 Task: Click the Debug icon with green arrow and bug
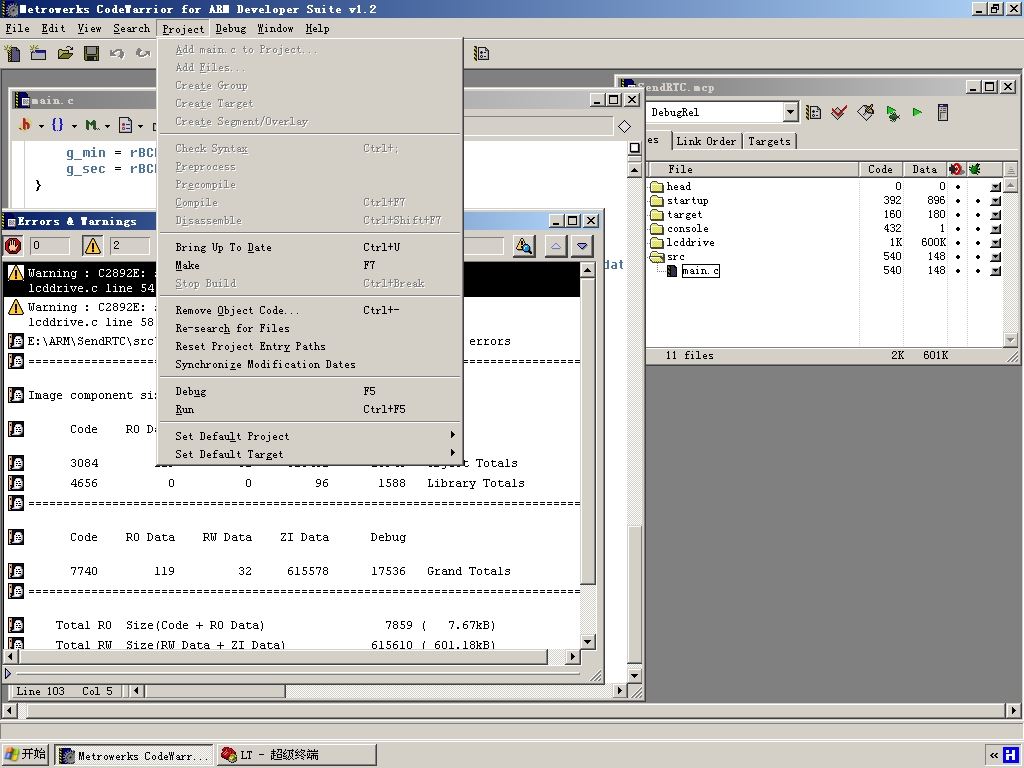892,113
